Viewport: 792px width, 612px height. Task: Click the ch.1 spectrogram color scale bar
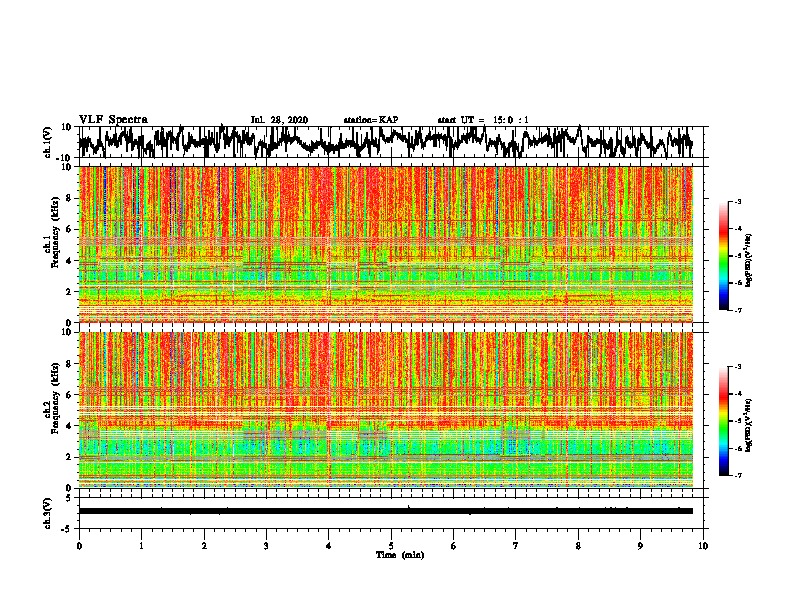coord(723,256)
